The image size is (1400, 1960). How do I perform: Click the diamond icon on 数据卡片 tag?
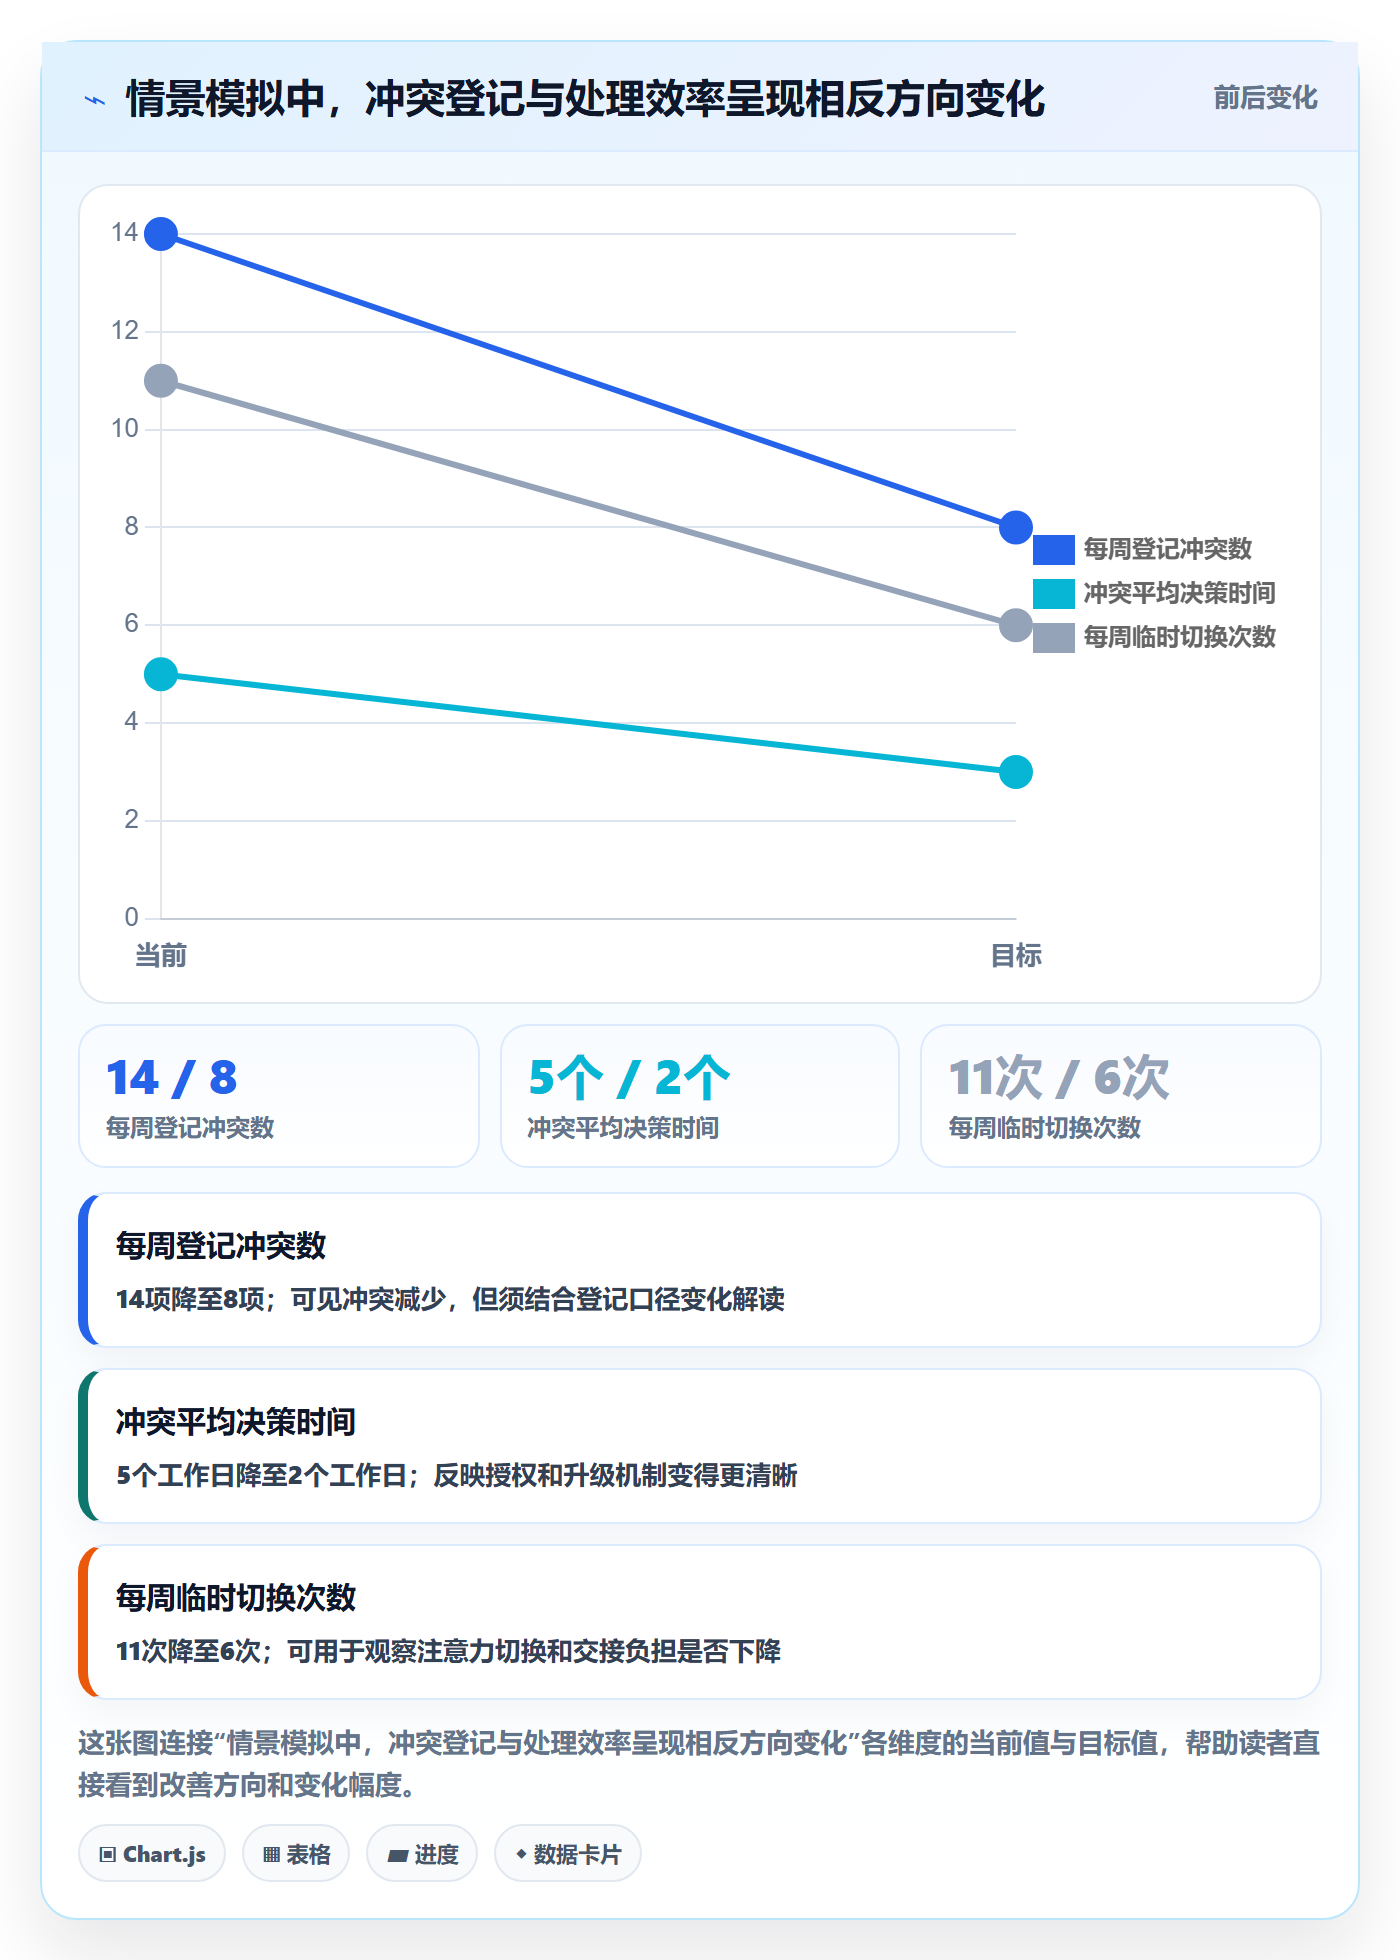(x=521, y=1854)
